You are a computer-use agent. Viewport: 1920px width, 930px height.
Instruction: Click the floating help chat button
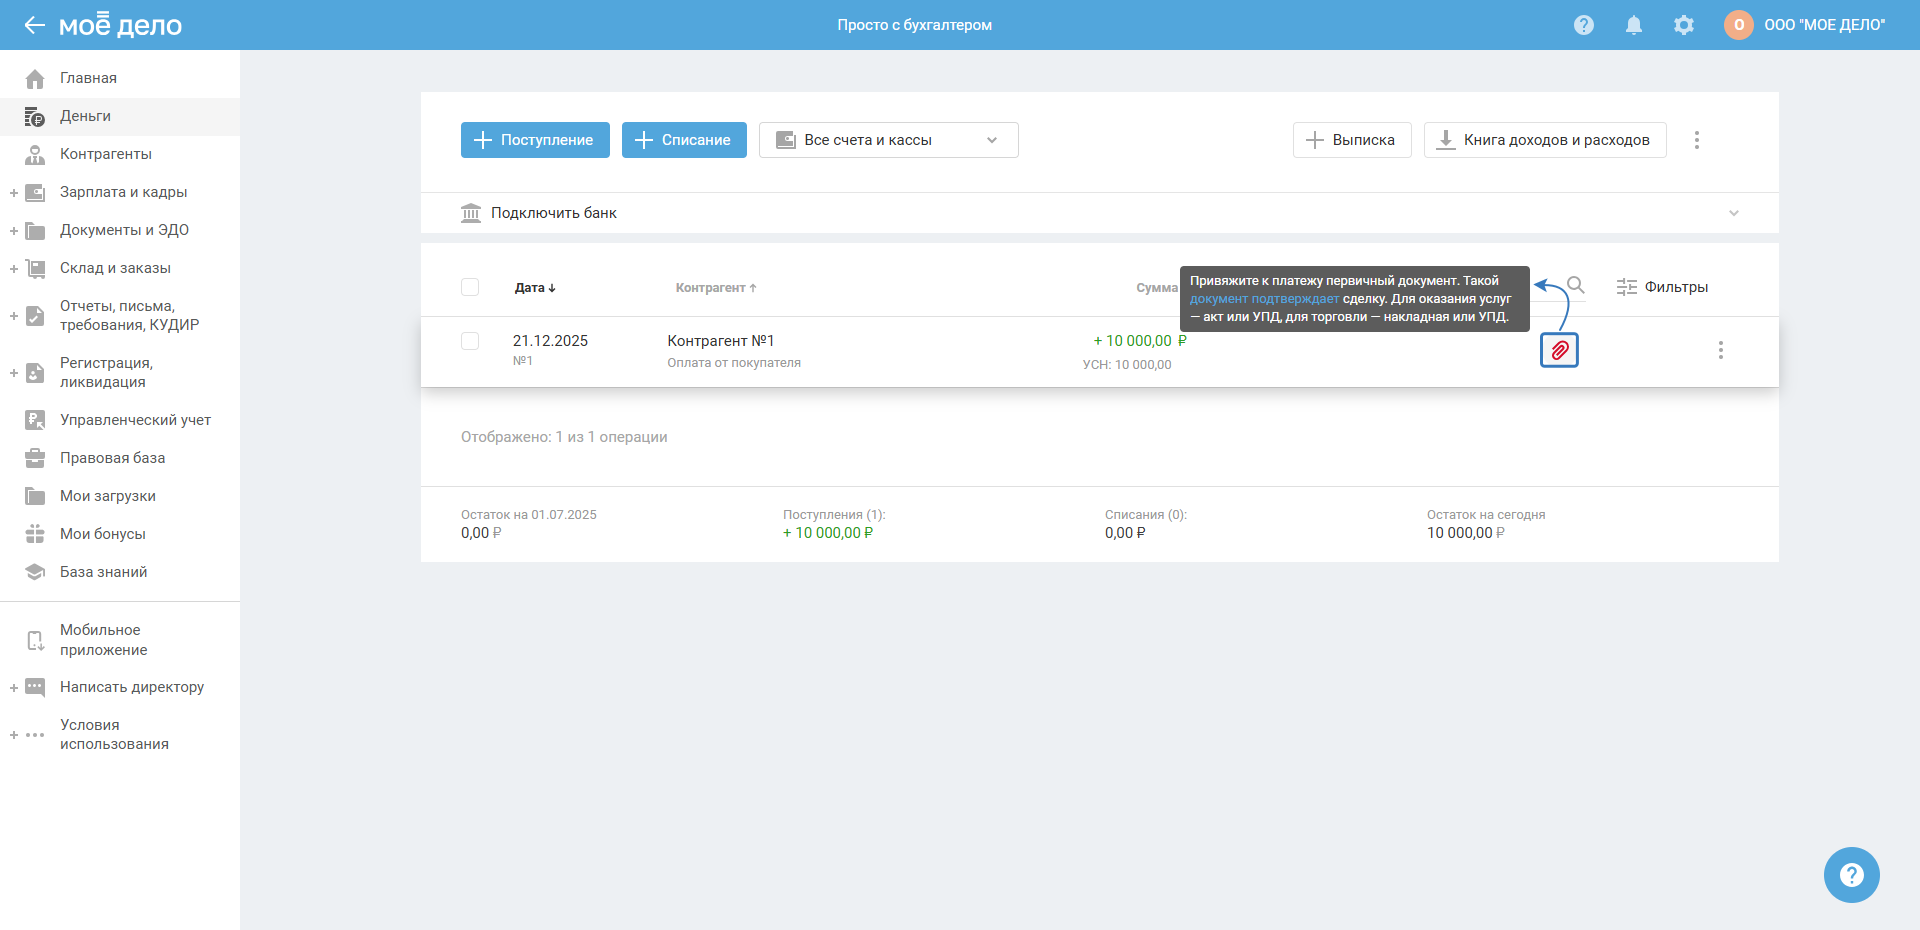[x=1851, y=875]
